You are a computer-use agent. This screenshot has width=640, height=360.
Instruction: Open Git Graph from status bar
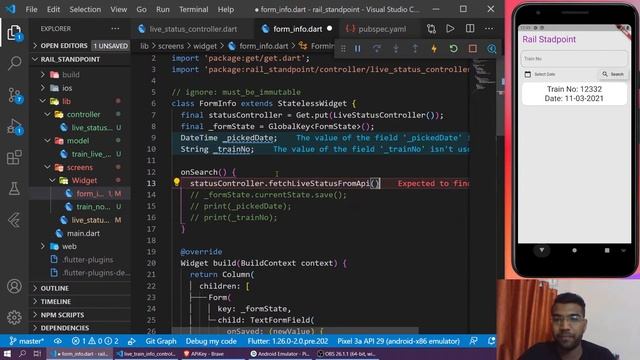[x=161, y=341]
